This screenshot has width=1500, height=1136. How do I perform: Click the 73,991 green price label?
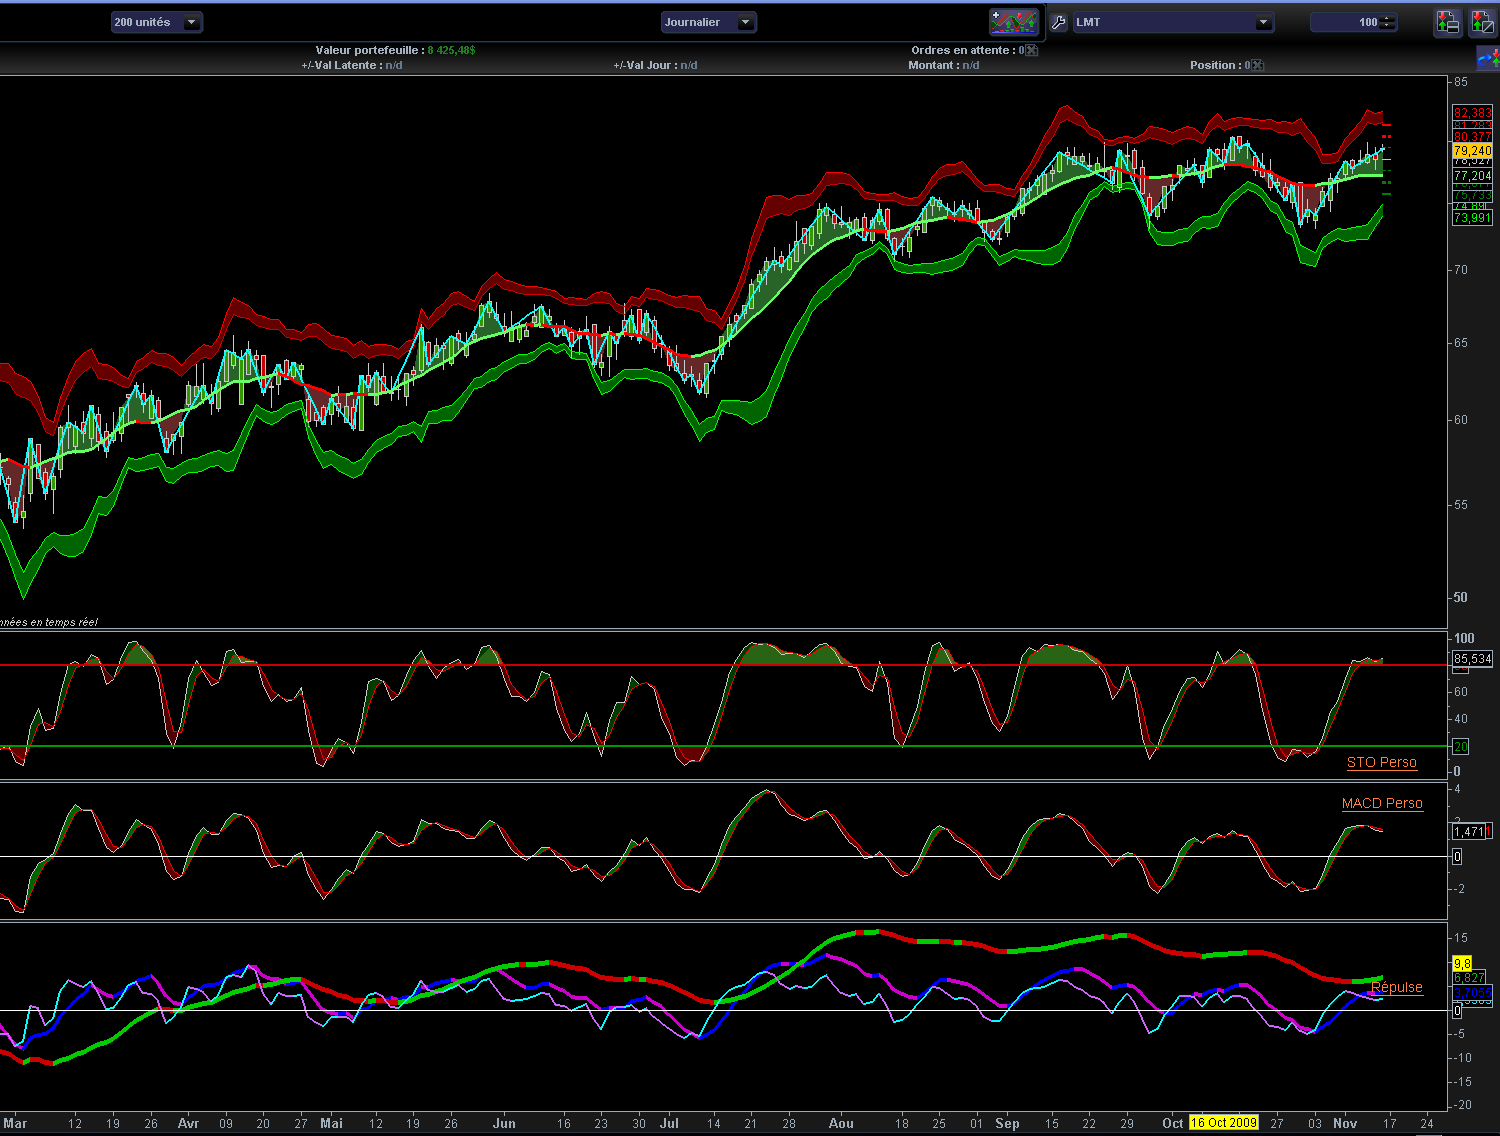coord(1472,218)
